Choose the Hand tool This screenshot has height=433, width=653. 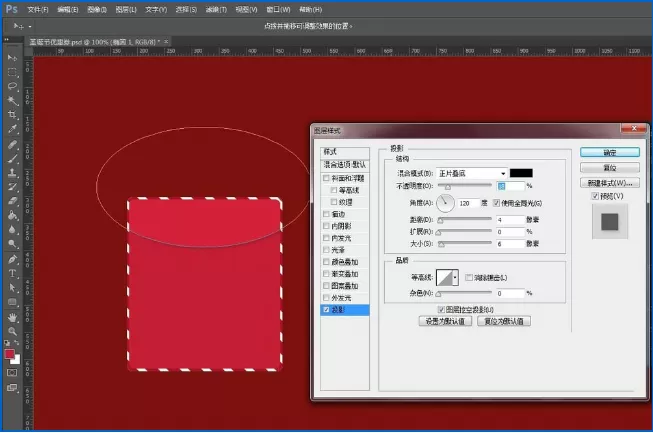(x=12, y=317)
